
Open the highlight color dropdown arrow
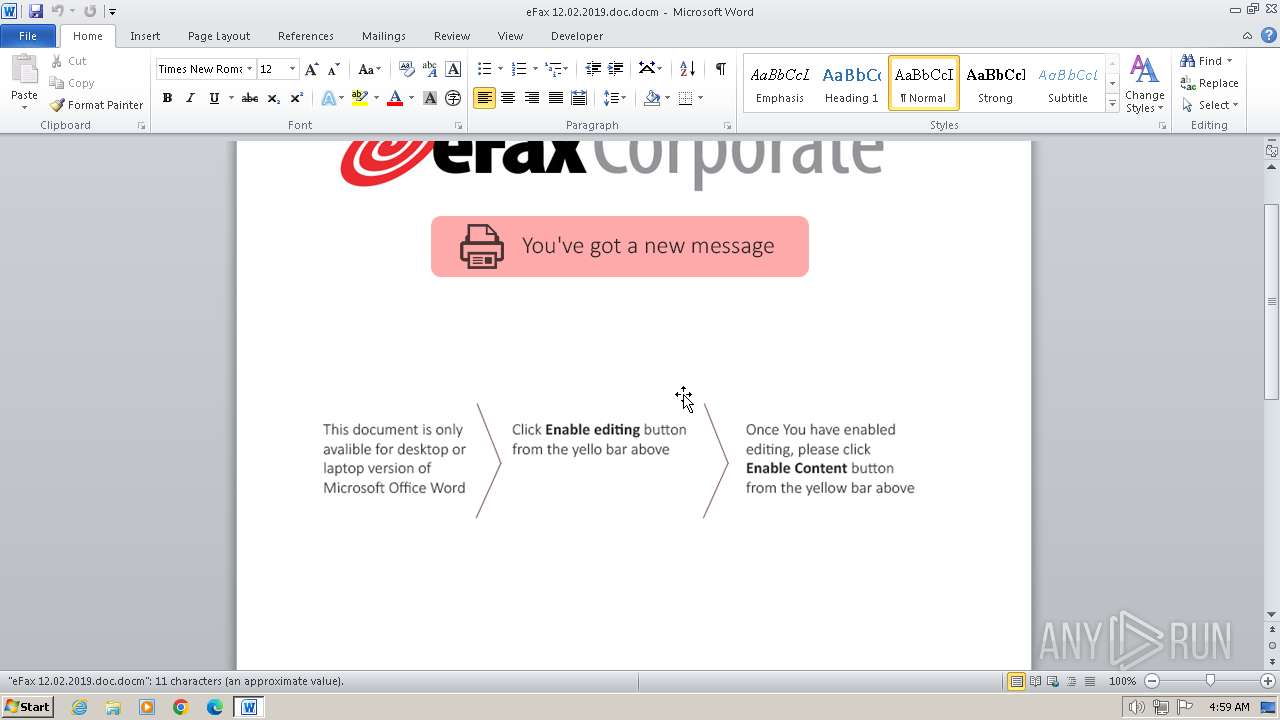point(376,98)
